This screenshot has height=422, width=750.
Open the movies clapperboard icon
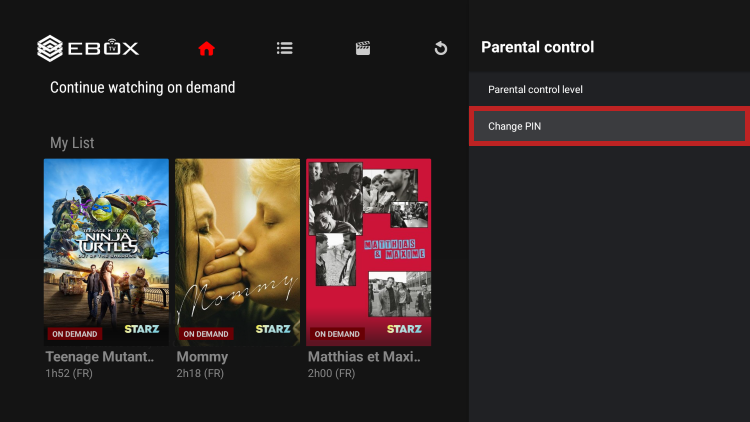point(363,48)
